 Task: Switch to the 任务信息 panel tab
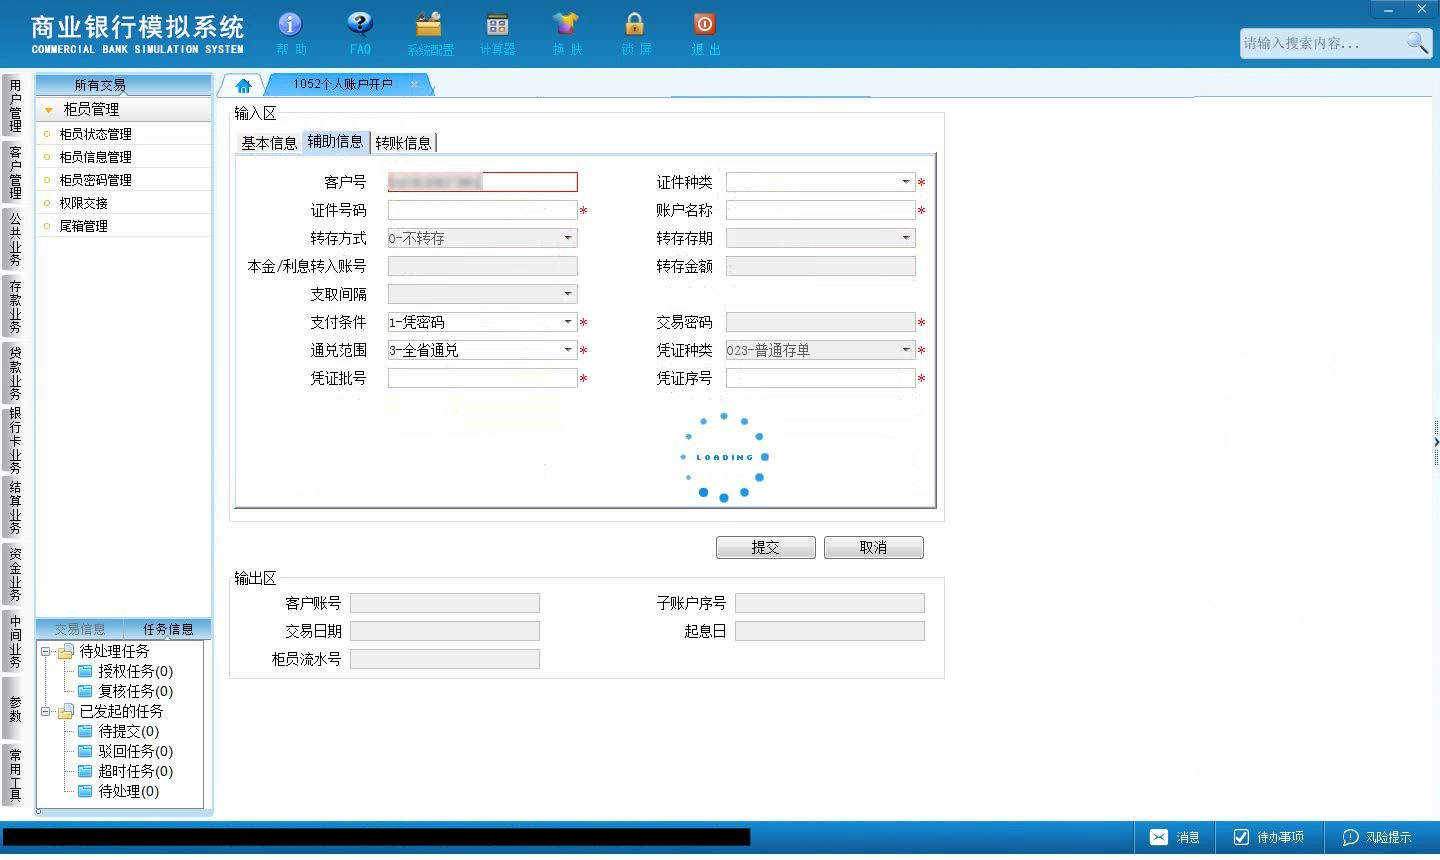pos(168,629)
